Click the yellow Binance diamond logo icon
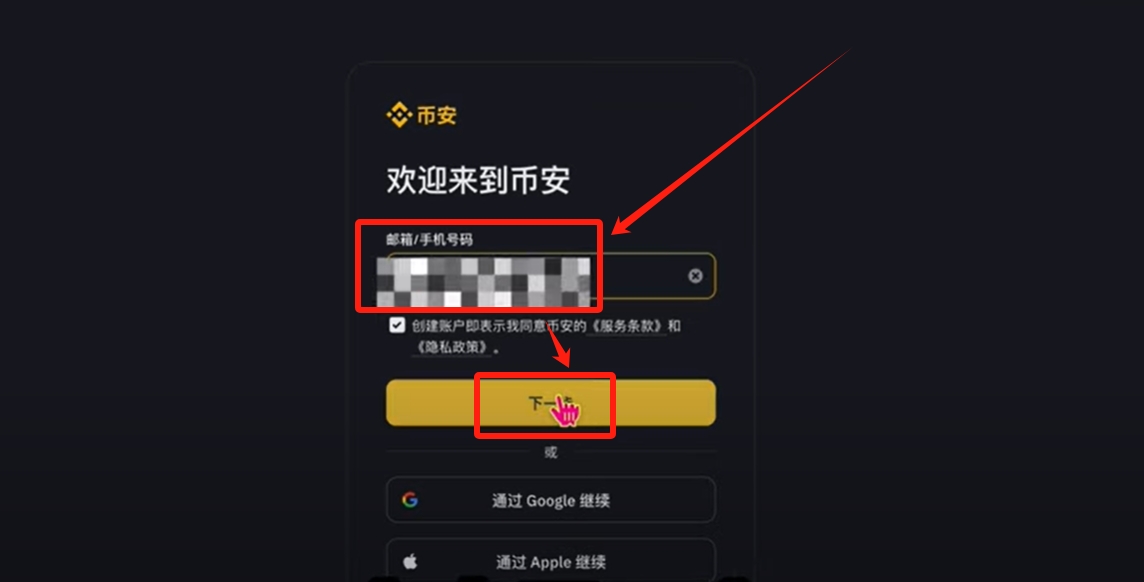Image resolution: width=1144 pixels, height=582 pixels. point(398,115)
